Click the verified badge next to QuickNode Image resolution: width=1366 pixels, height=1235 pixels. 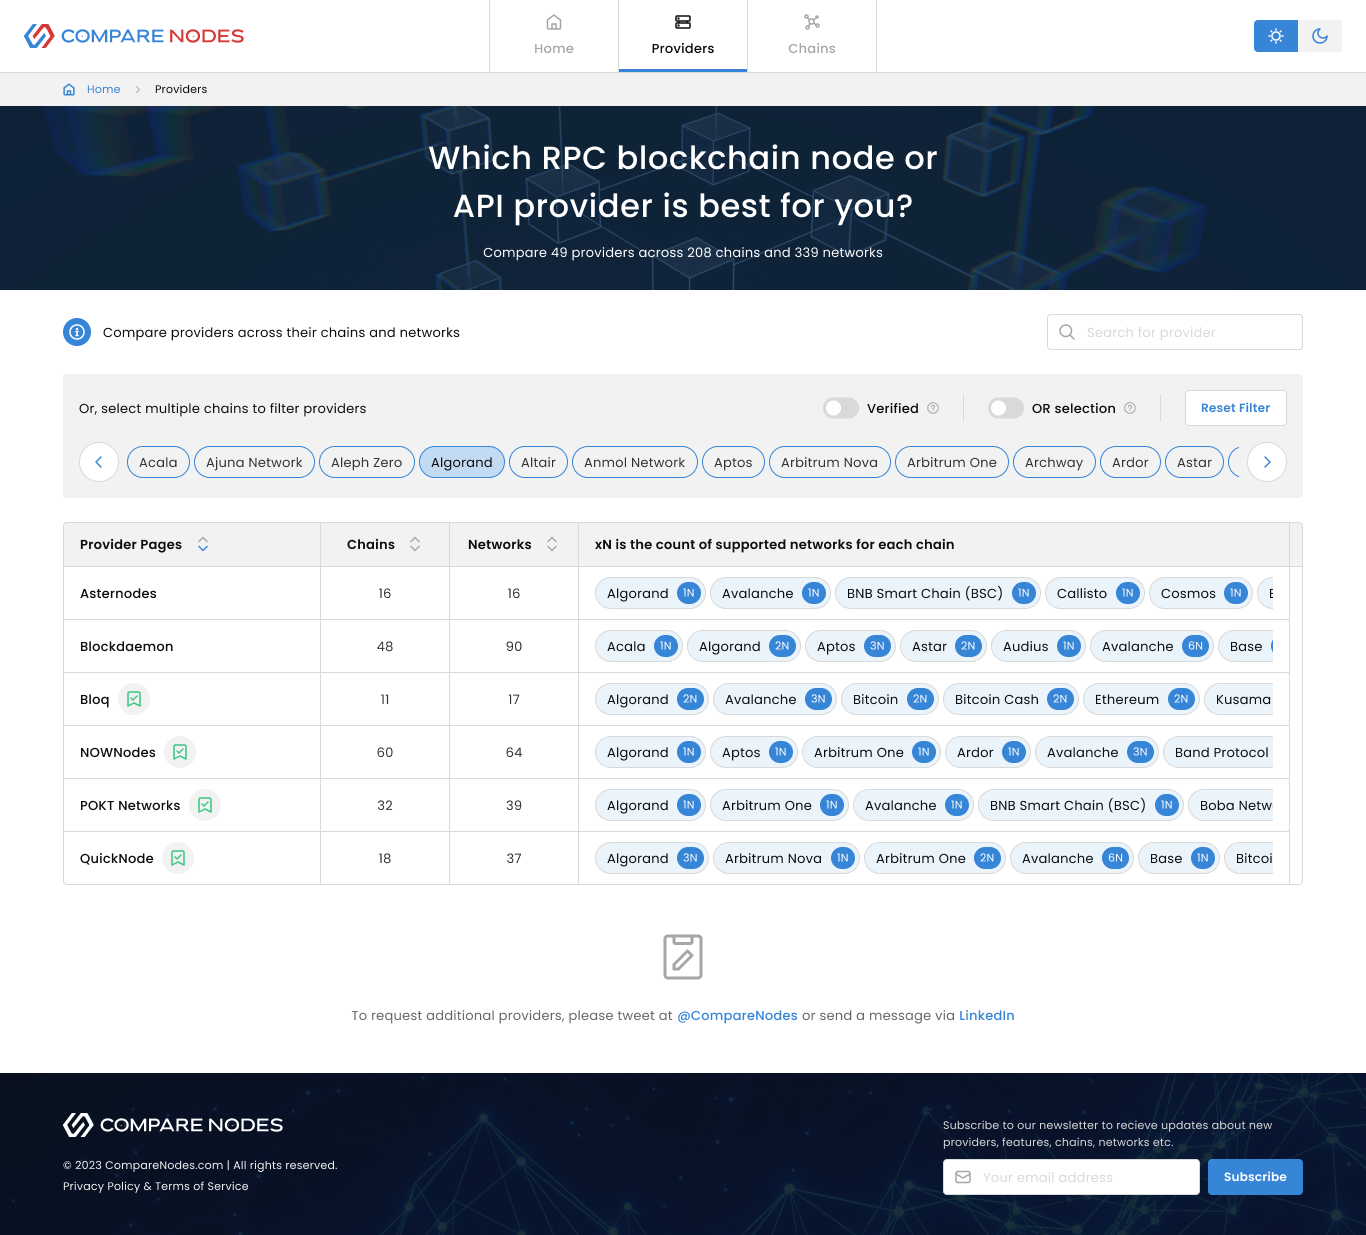(178, 858)
